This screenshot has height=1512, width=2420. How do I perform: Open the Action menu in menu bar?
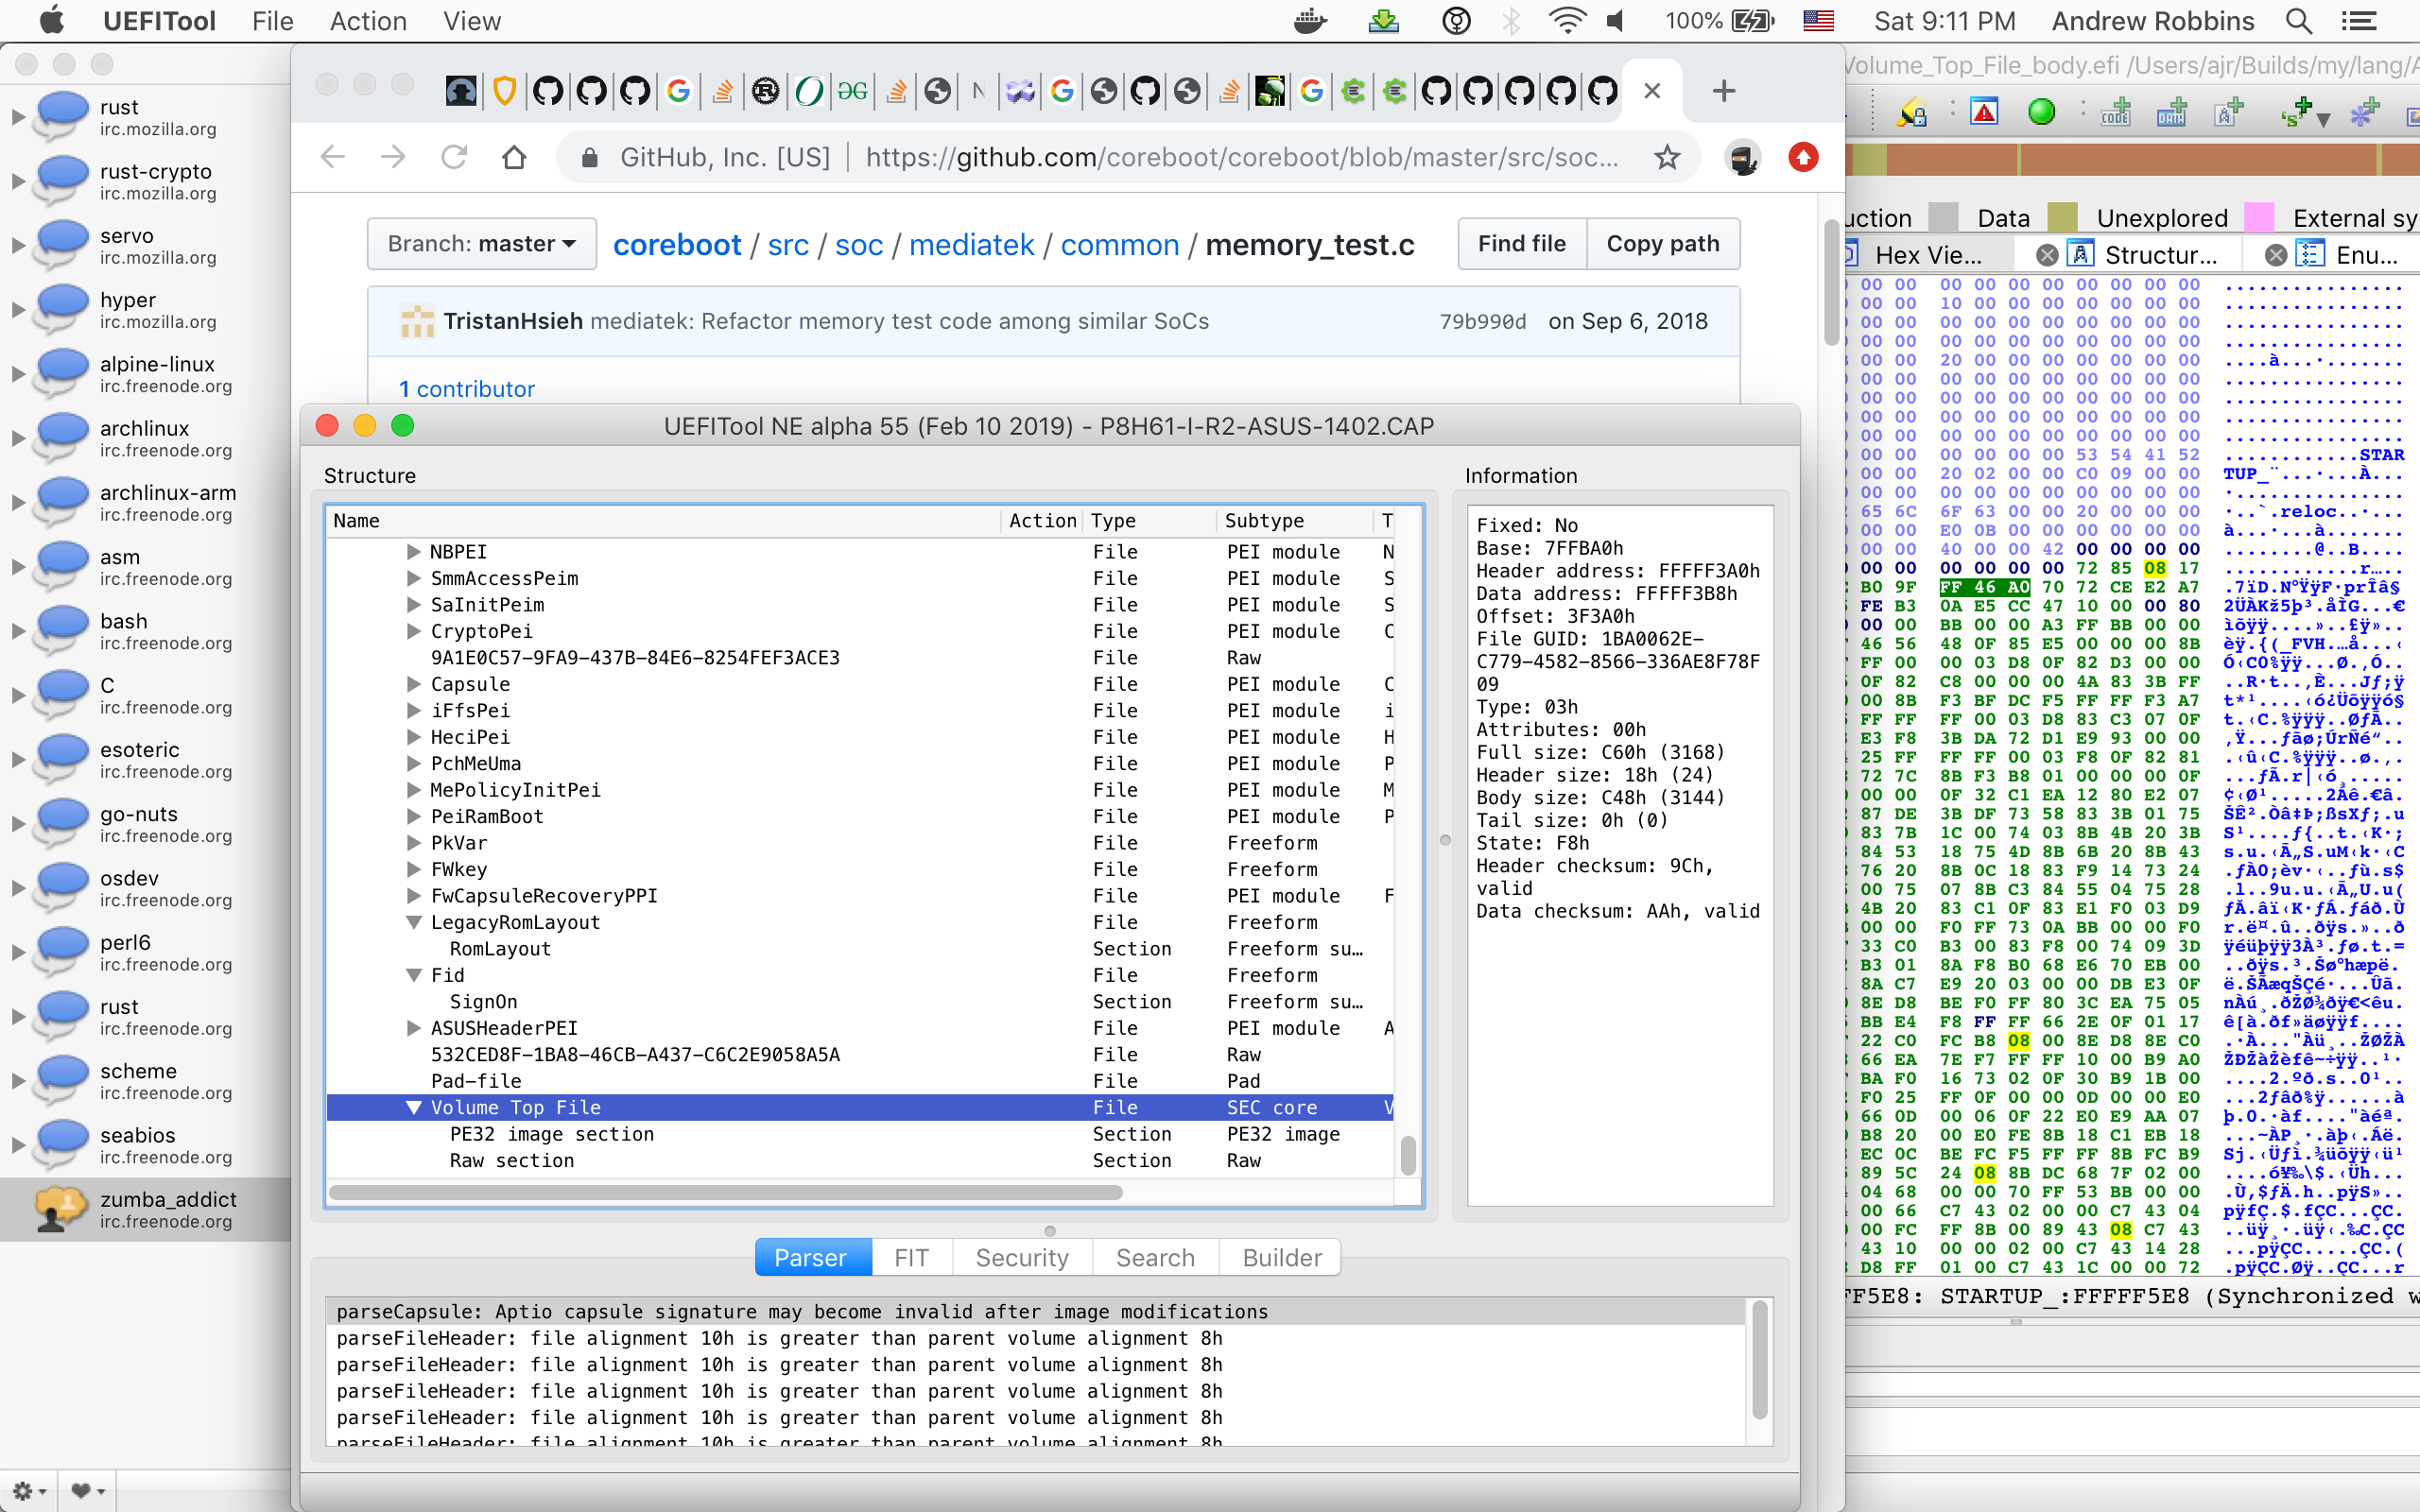coord(368,21)
